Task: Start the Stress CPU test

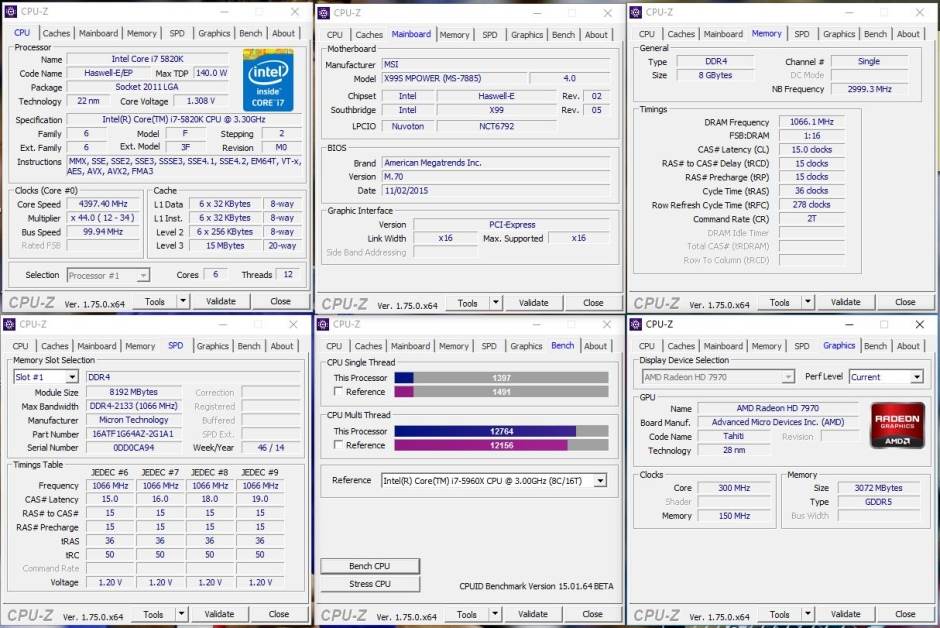Action: tap(369, 584)
